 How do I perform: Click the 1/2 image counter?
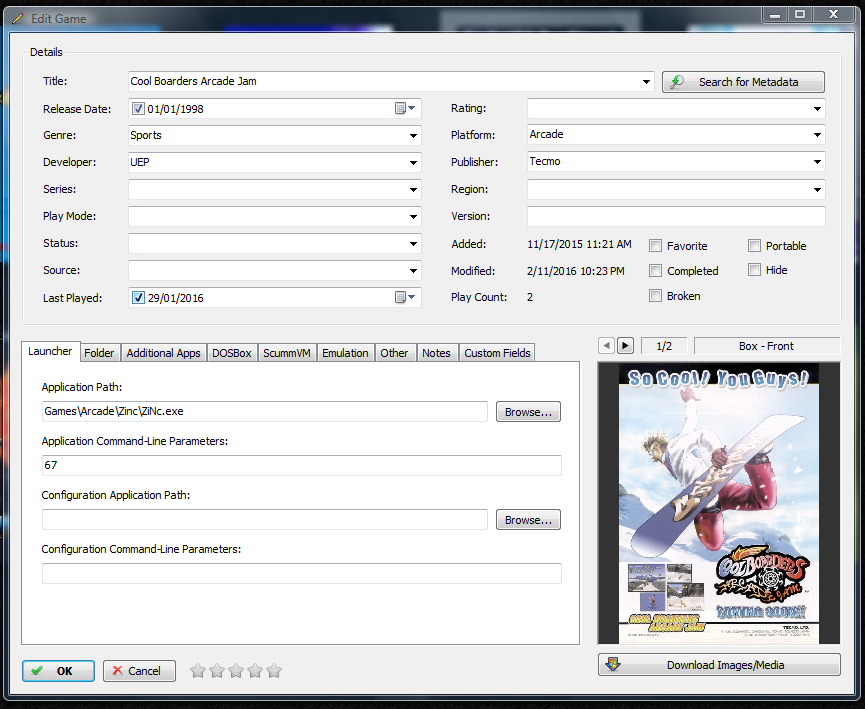(x=664, y=346)
